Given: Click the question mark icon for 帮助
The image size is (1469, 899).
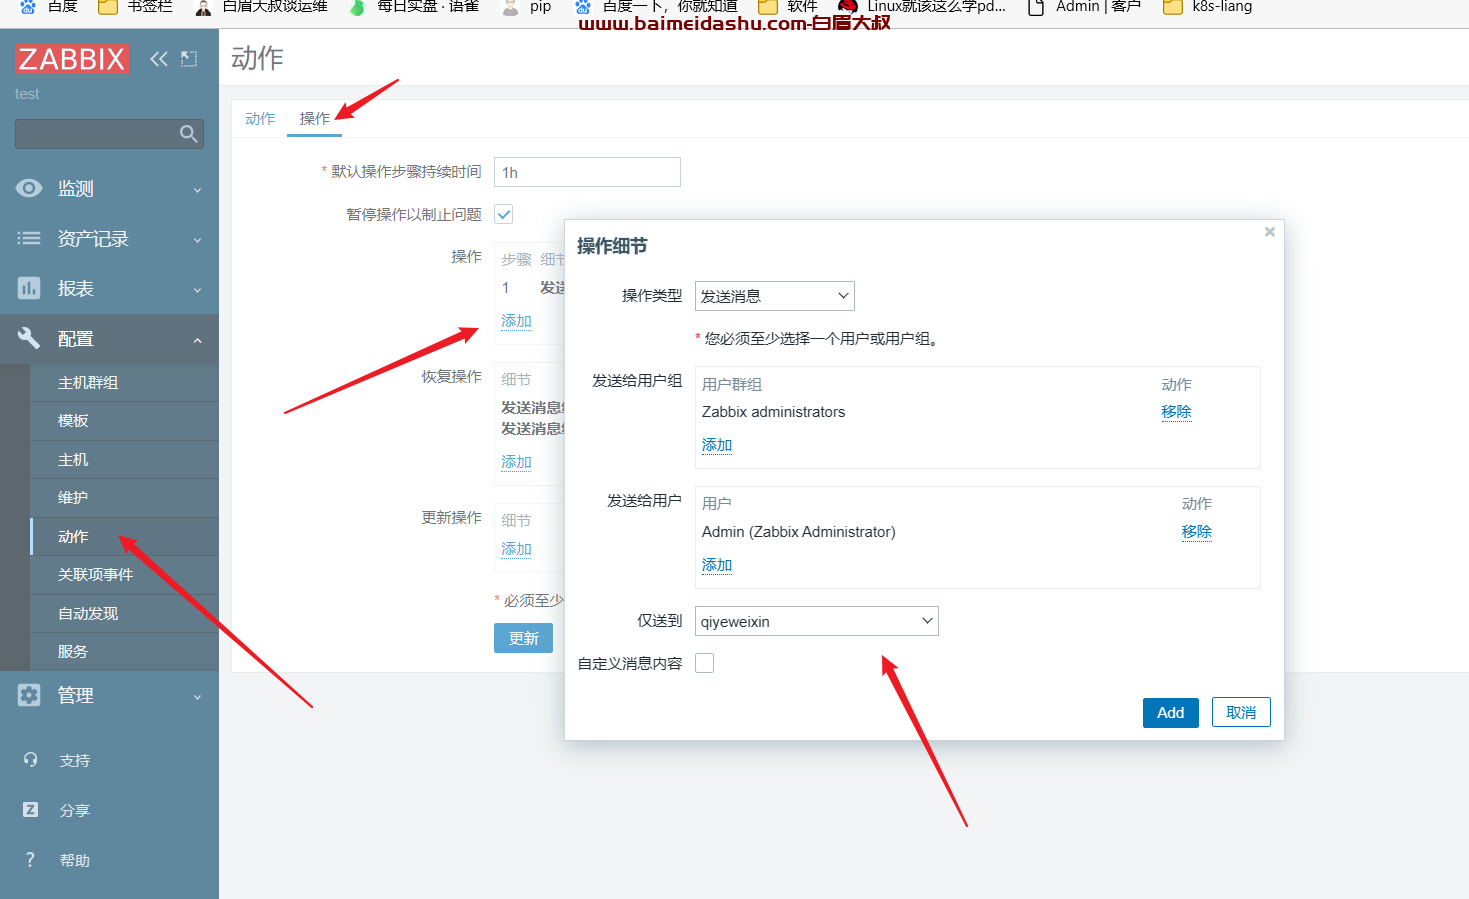Looking at the screenshot, I should click(30, 860).
